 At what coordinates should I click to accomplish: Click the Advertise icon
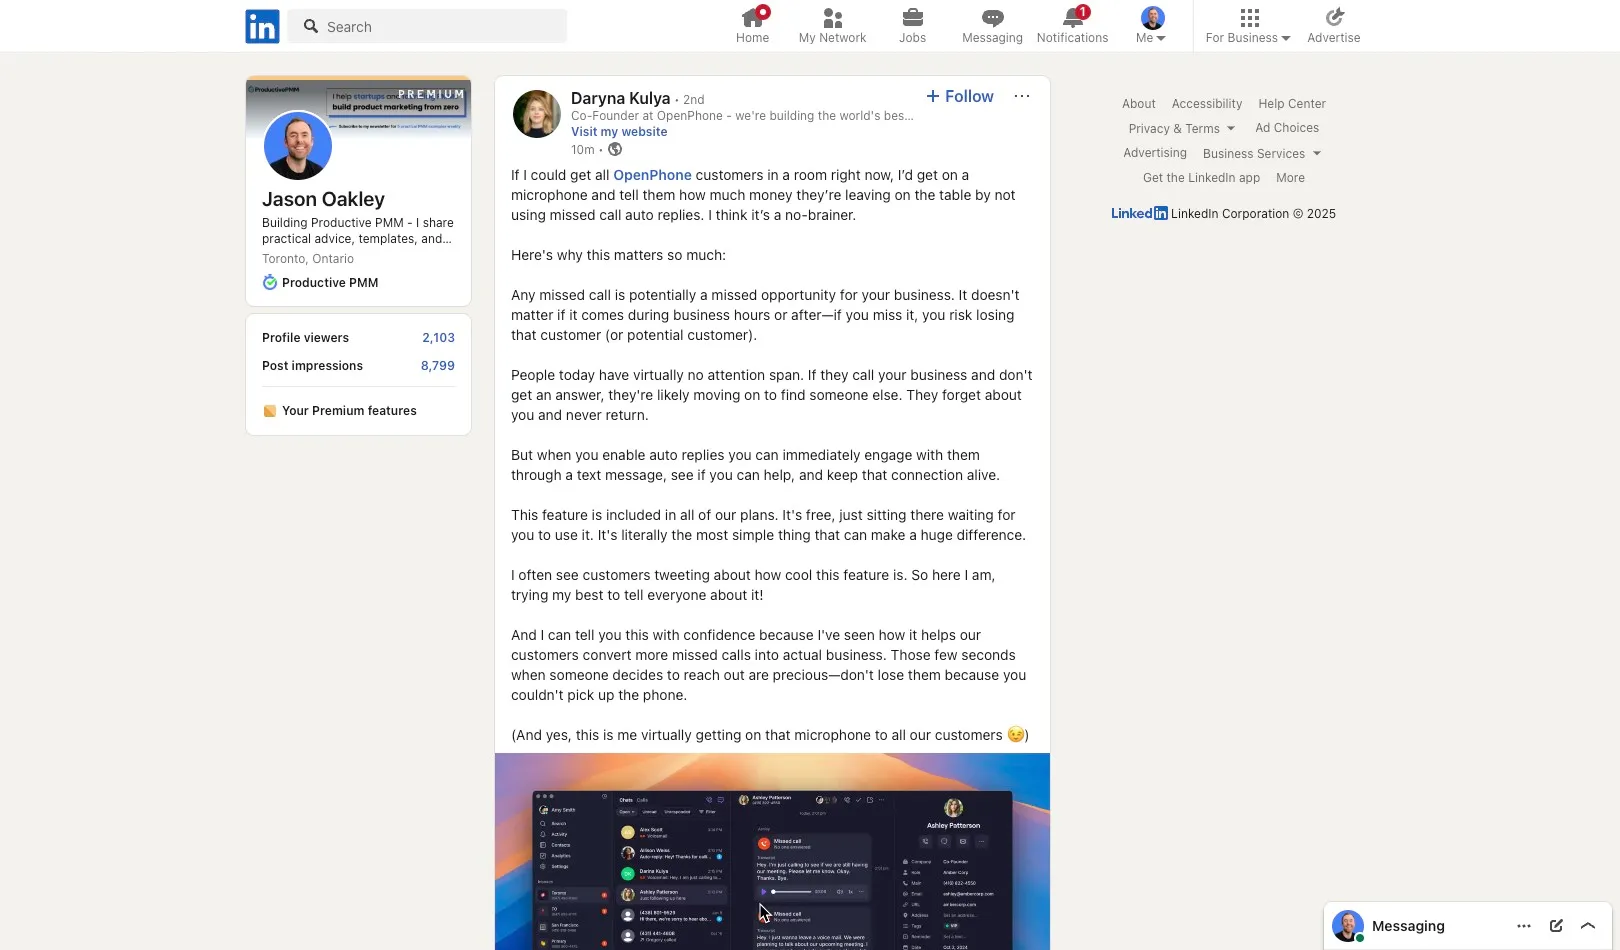pos(1333,25)
